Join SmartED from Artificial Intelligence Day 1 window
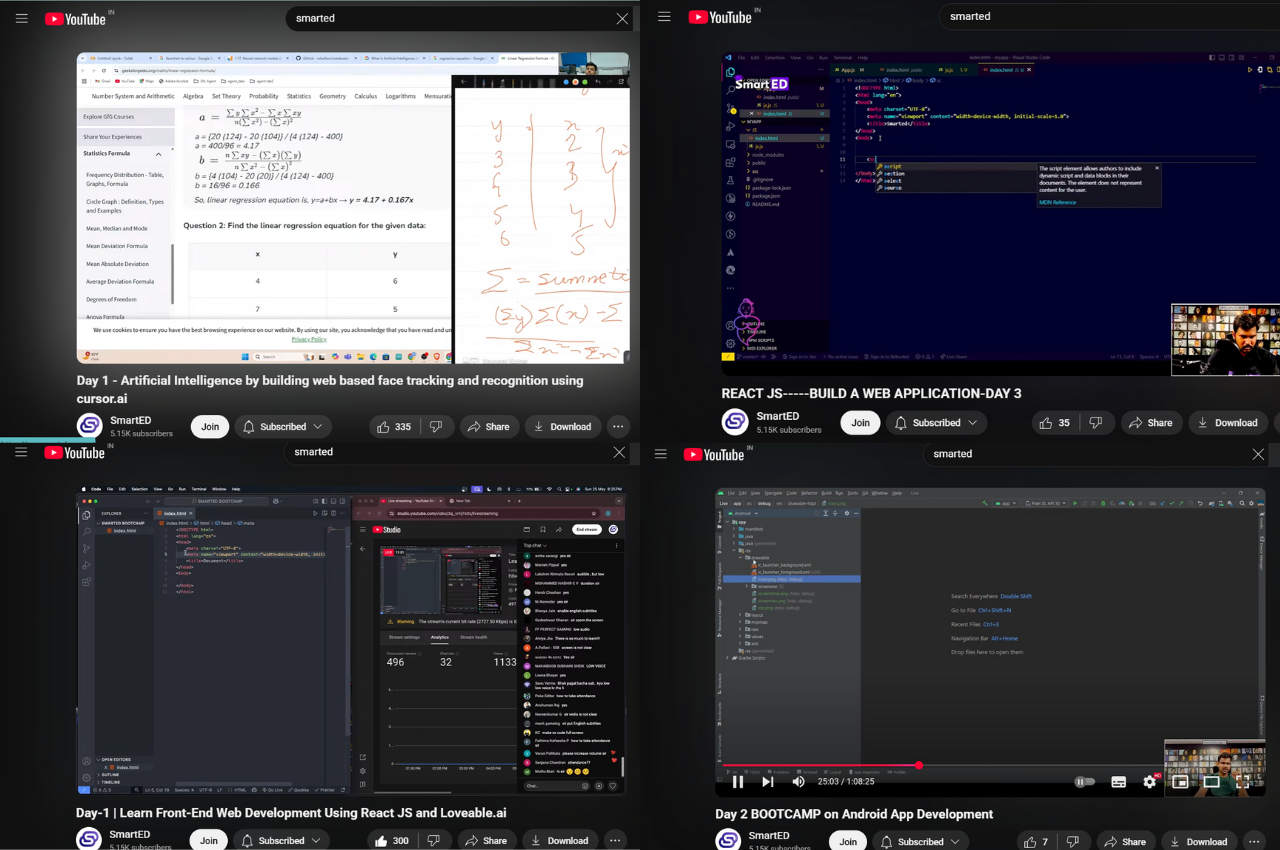 tap(210, 427)
